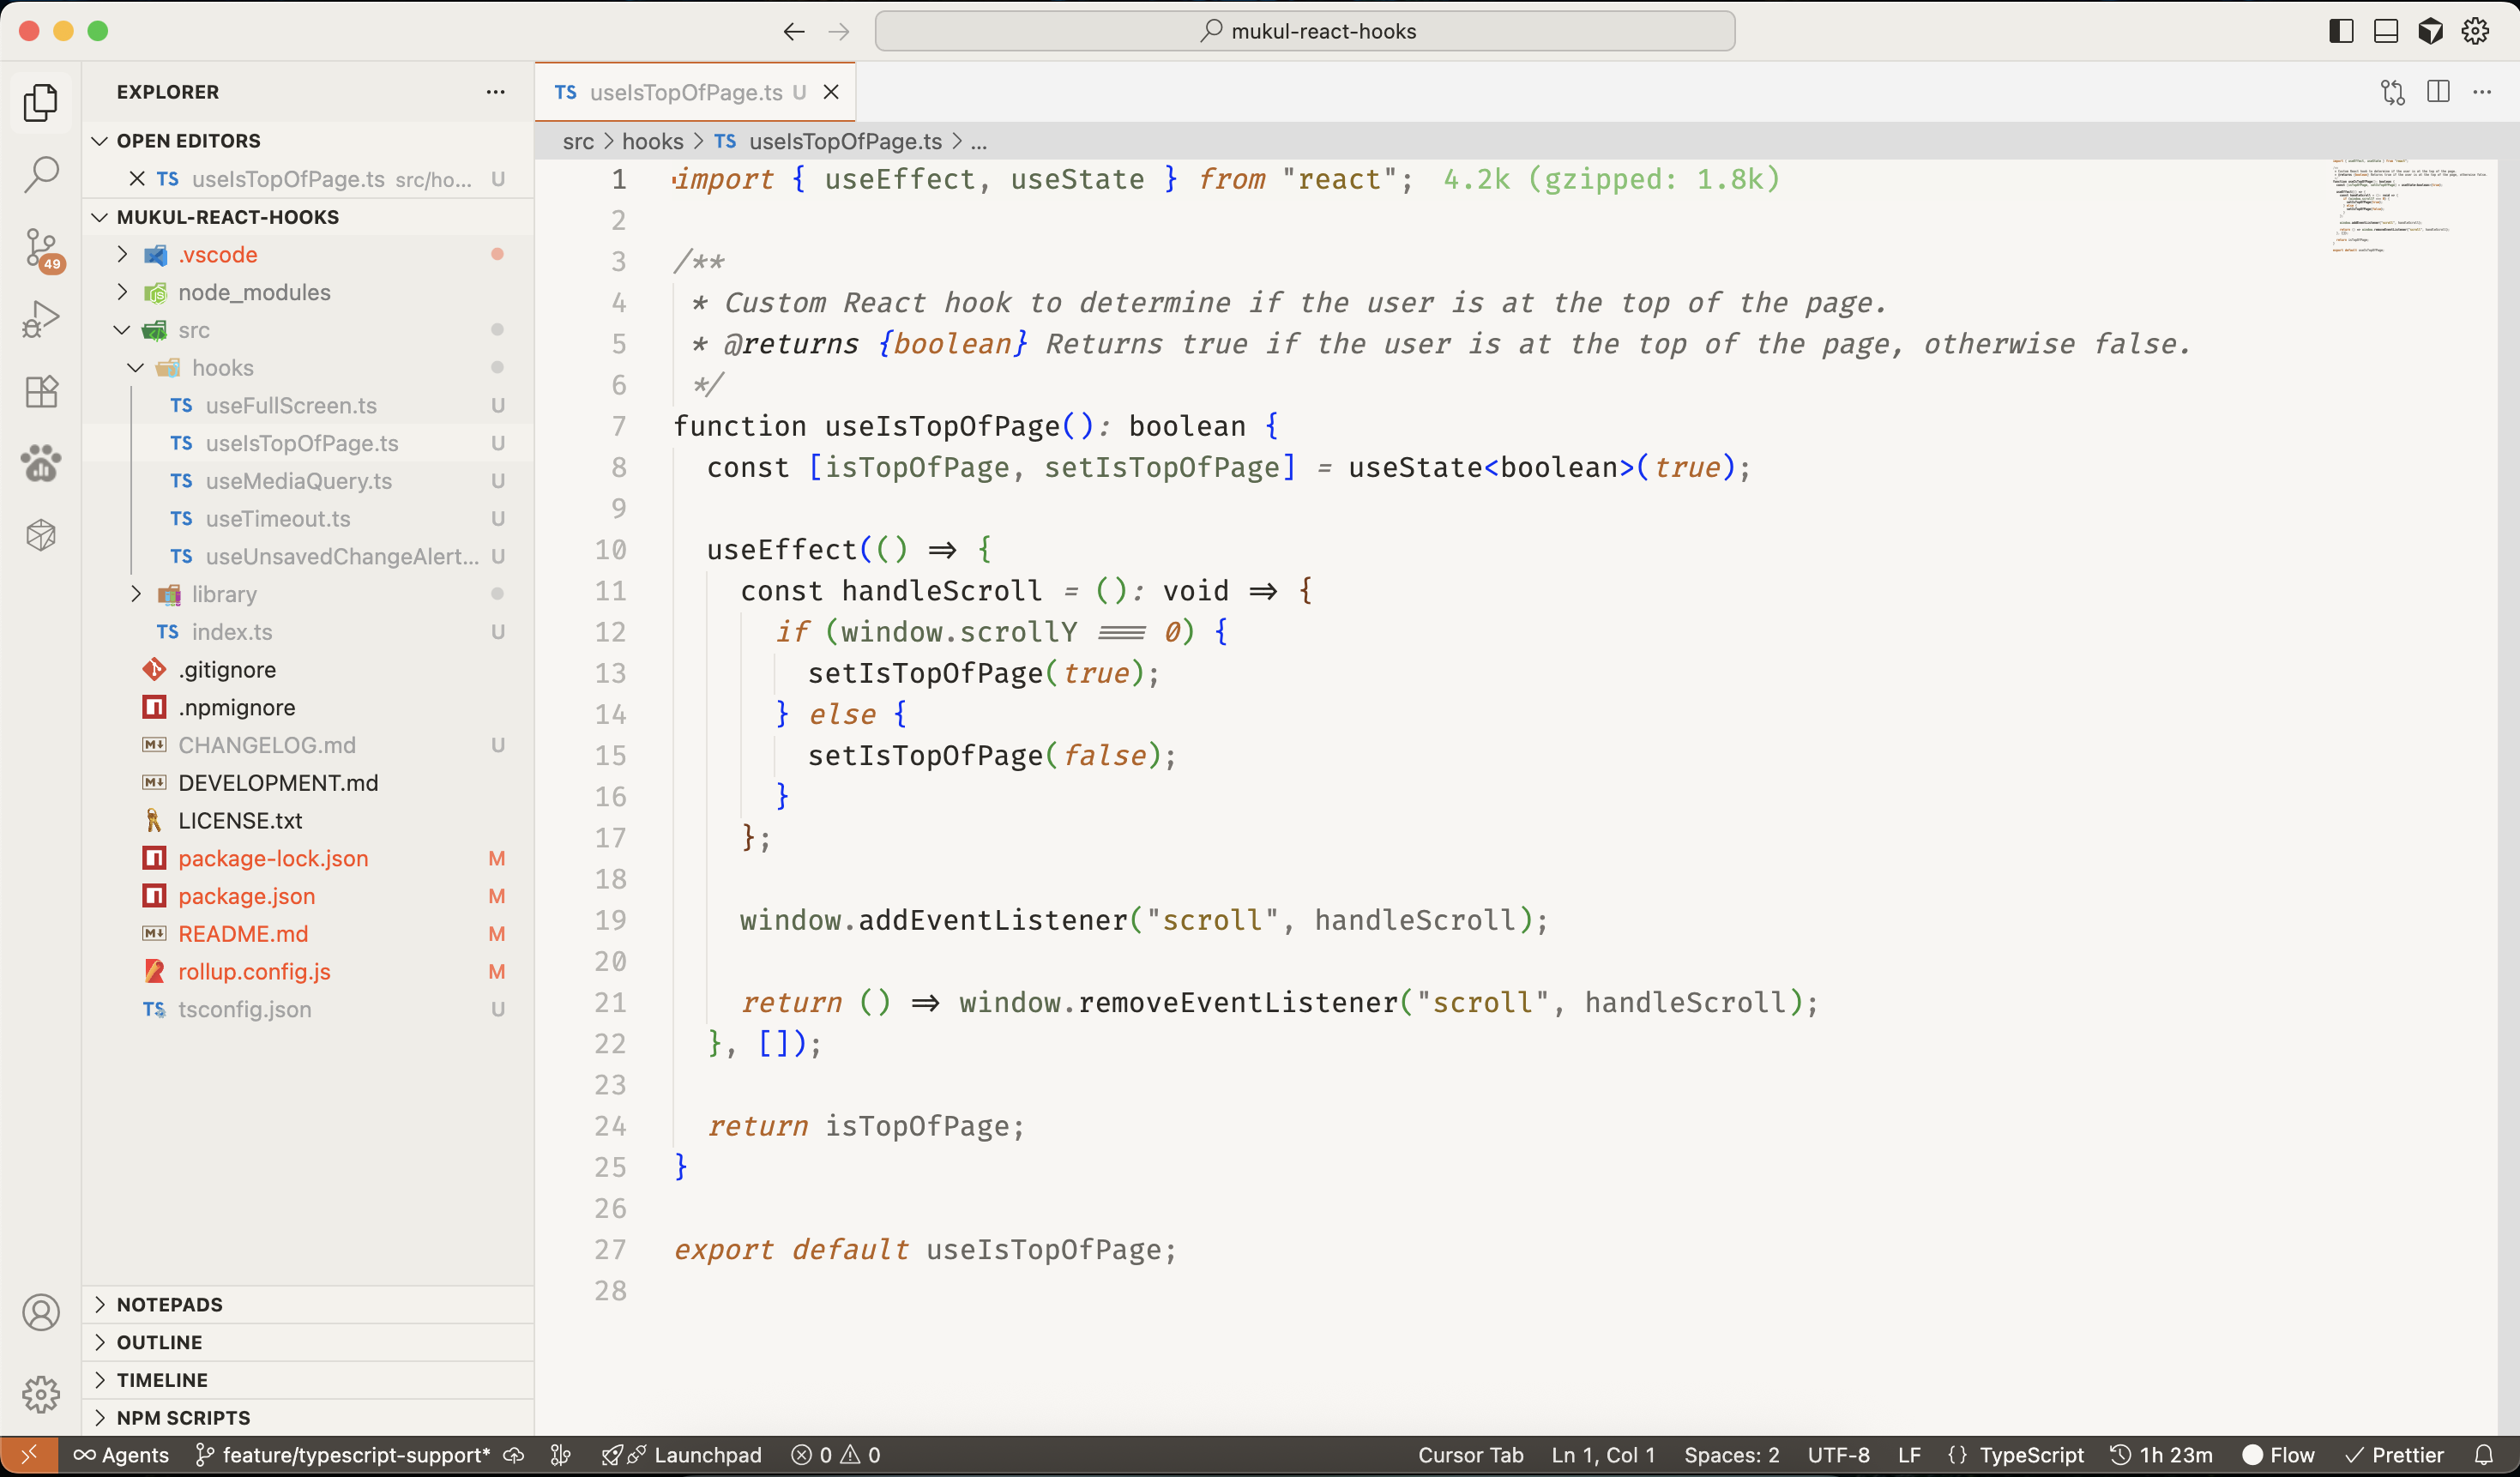Open Agents in the status bar
Viewport: 2520px width, 1477px height.
click(121, 1455)
